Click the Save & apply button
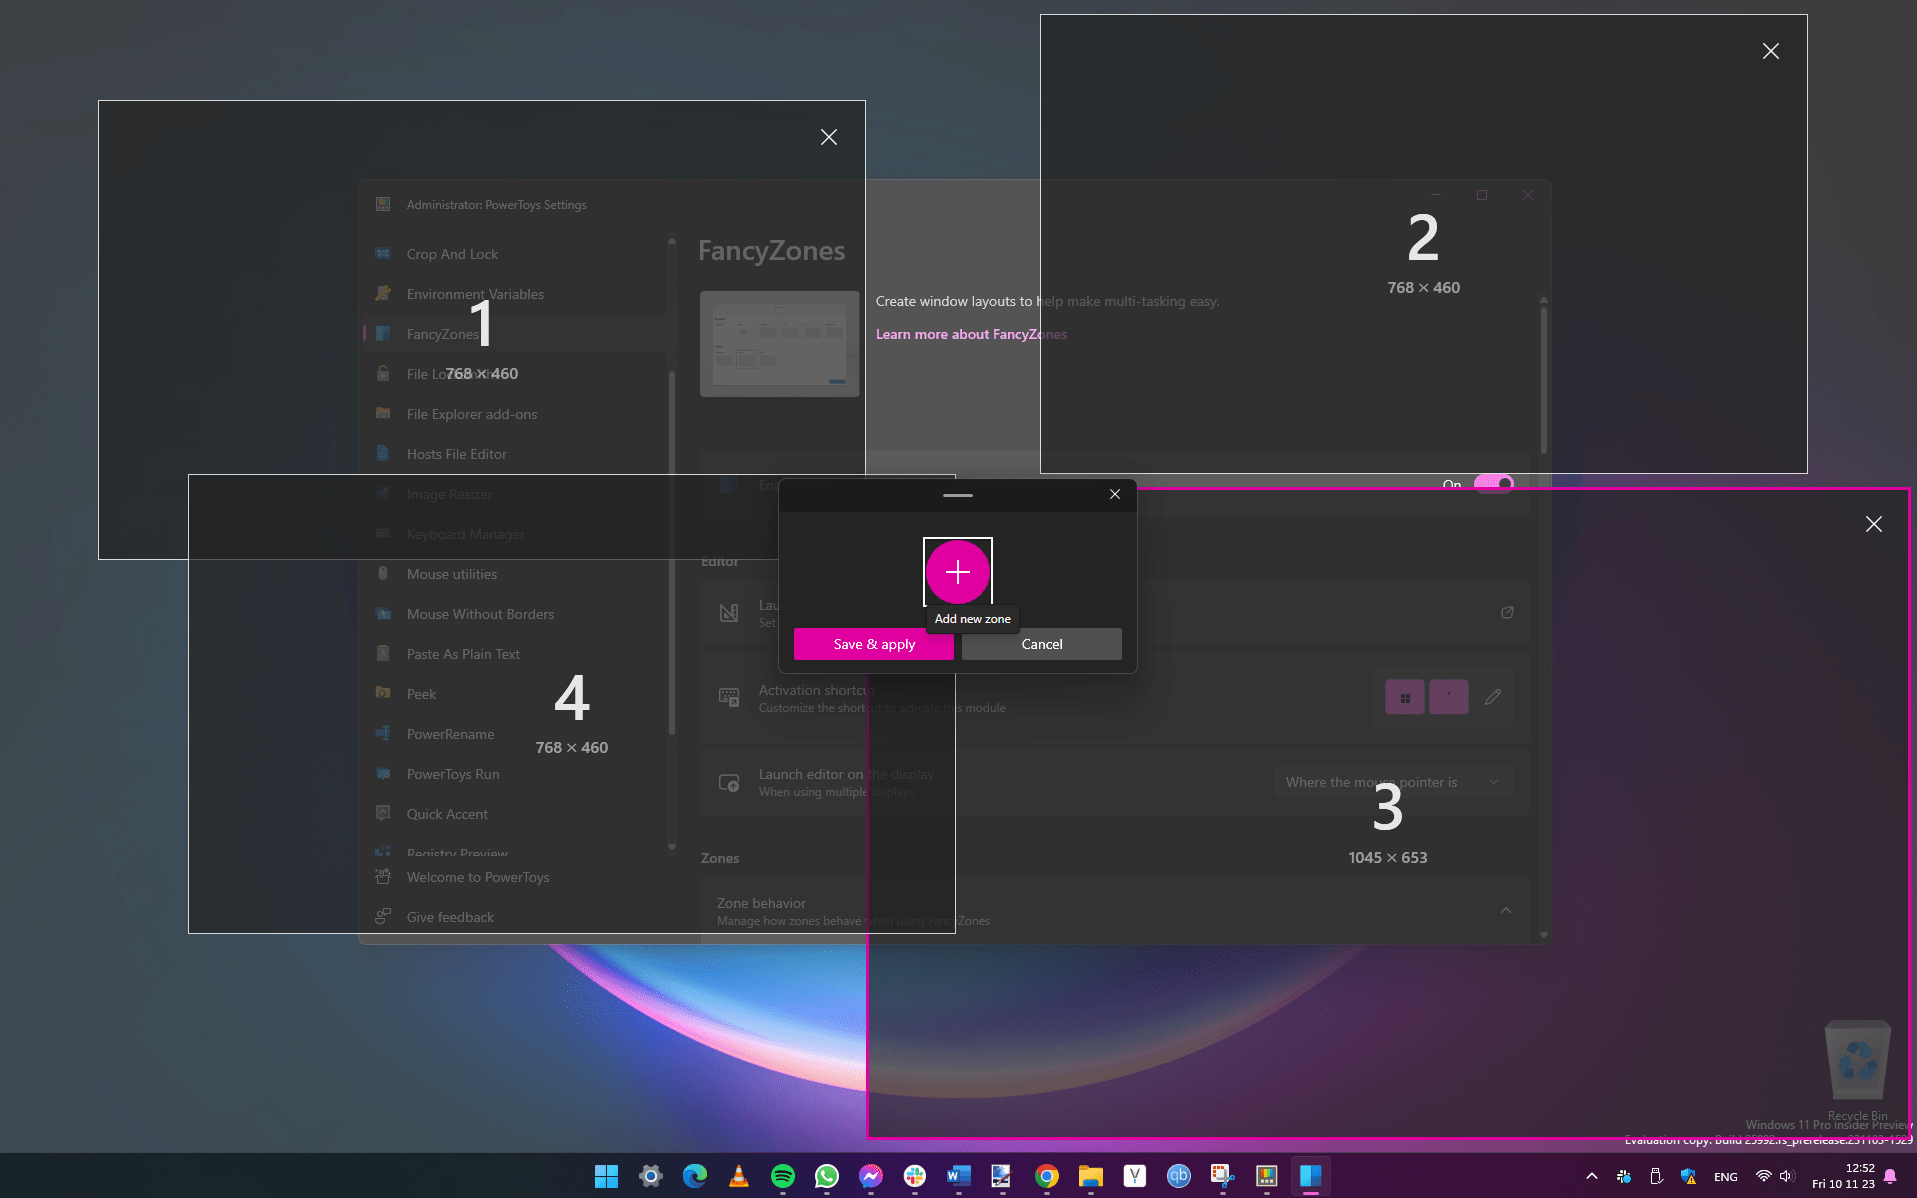 point(872,644)
